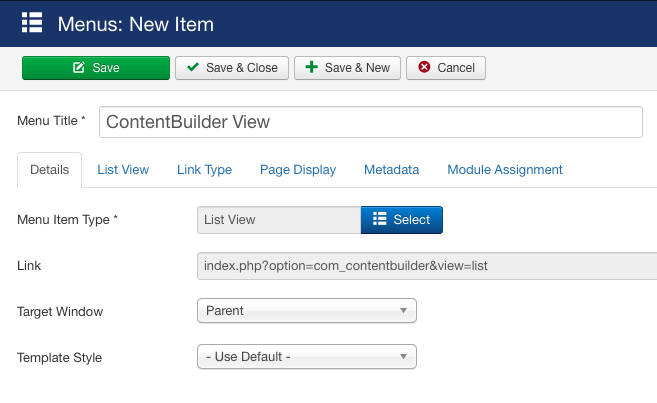
Task: Click the Save & New button
Action: click(x=347, y=68)
